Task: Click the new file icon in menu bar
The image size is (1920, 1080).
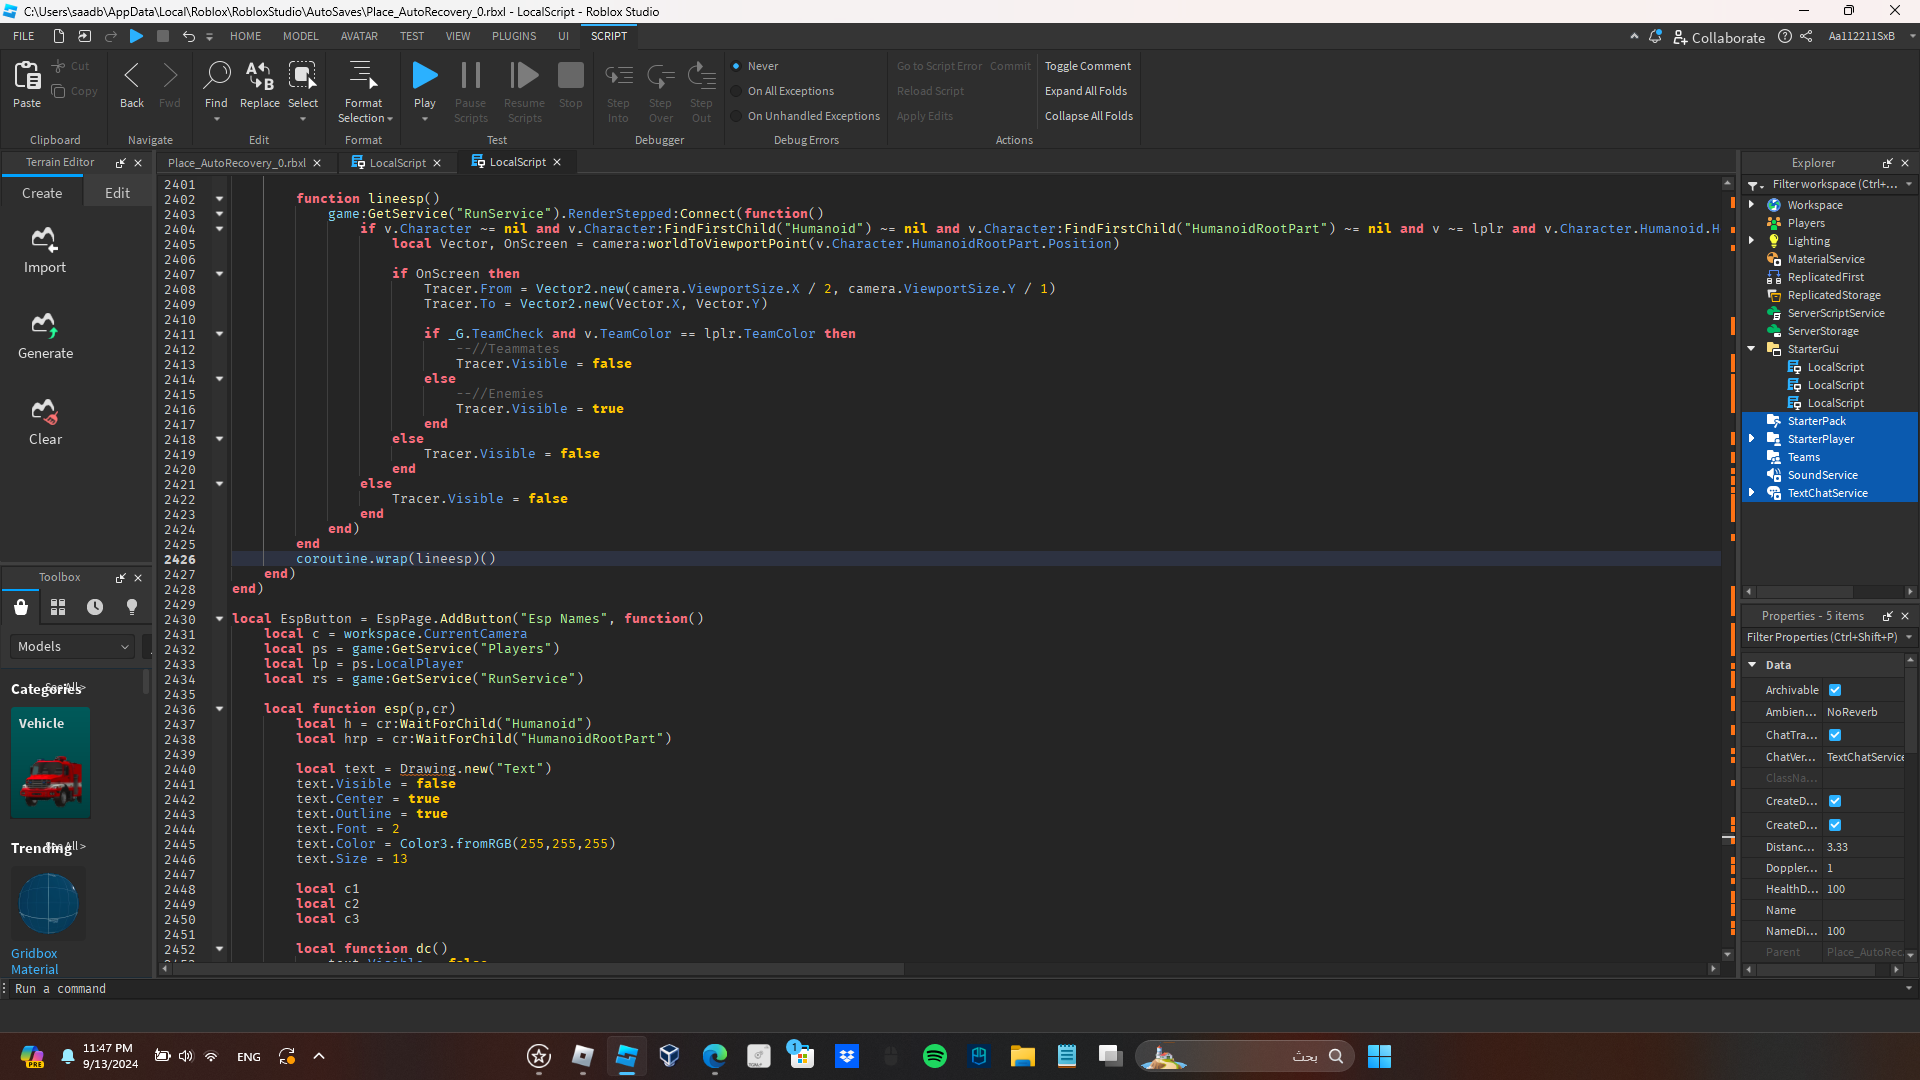Action: 59,36
